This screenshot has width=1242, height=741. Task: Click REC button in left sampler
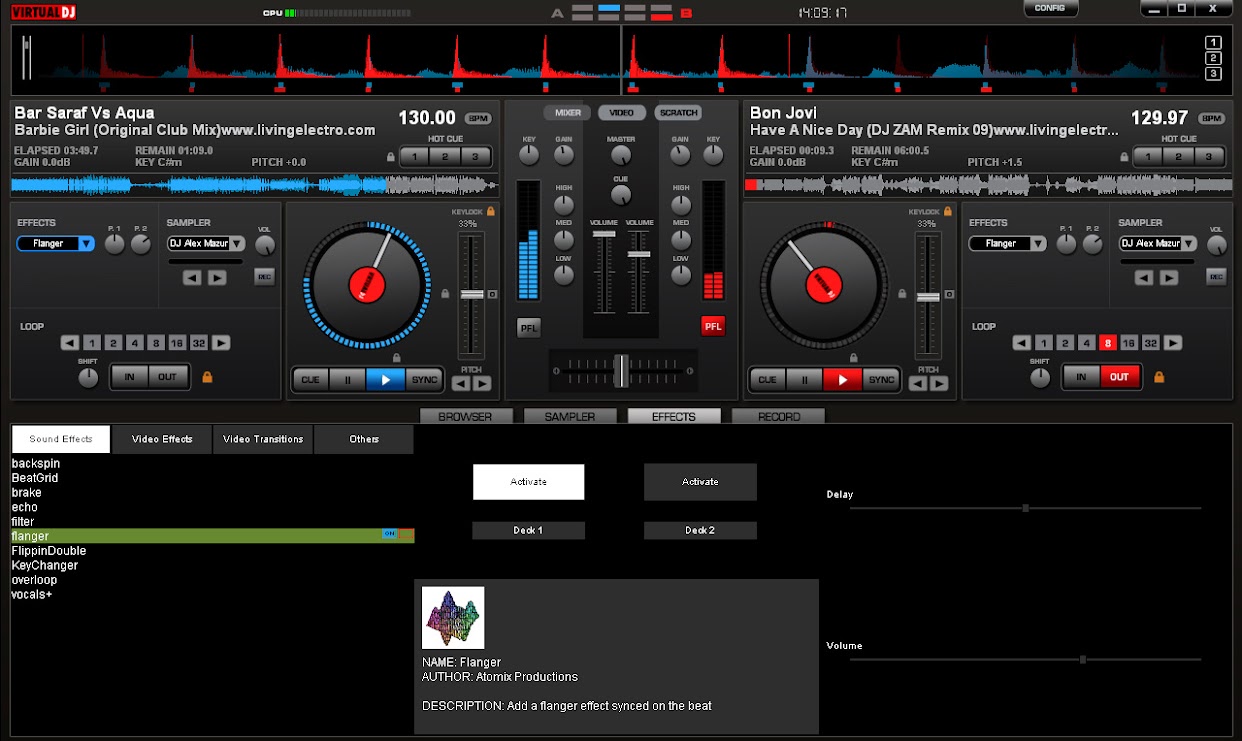pyautogui.click(x=264, y=277)
